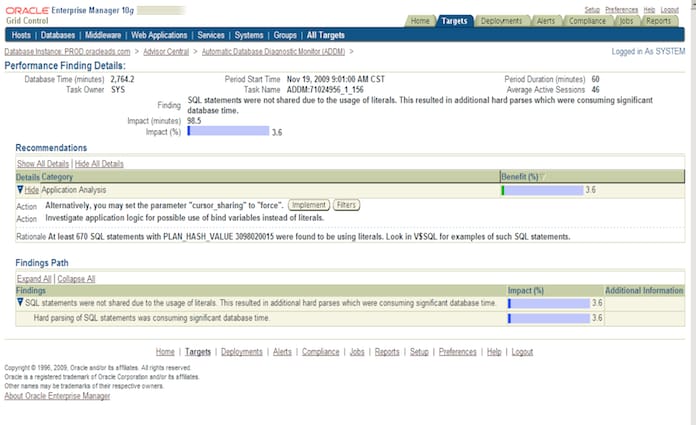Click Expand All in Findings Path
This screenshot has width=696, height=425.
34,278
